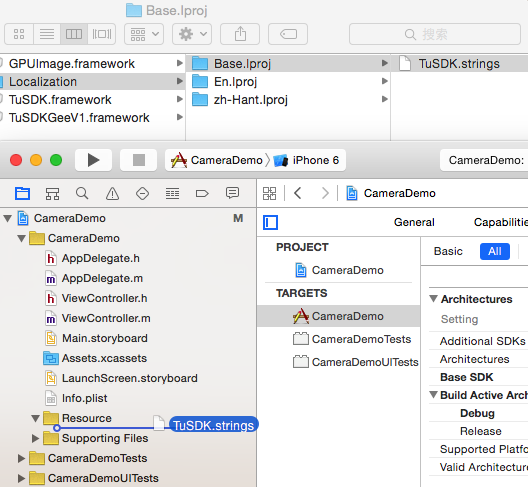Open Assets.xcassets
This screenshot has height=487, width=528.
pos(95,358)
